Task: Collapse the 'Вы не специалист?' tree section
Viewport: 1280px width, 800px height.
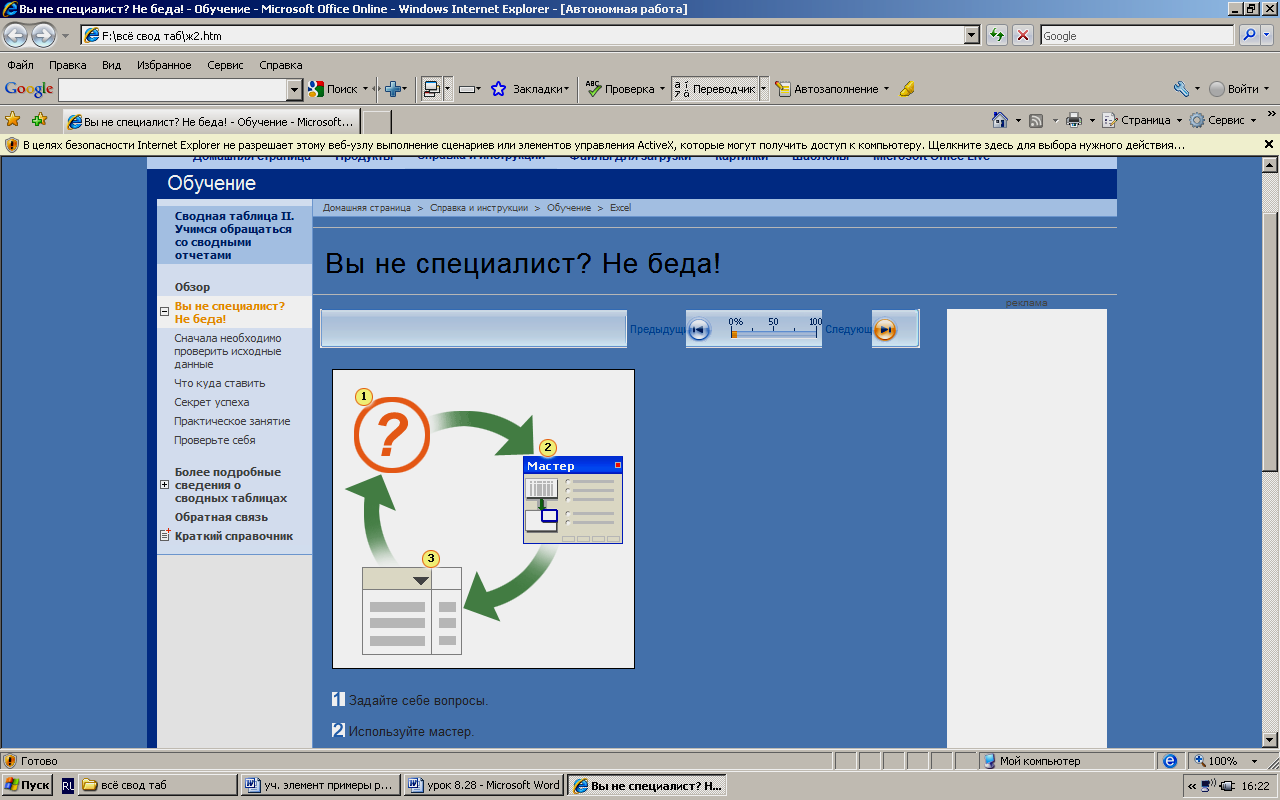Action: pyautogui.click(x=165, y=312)
